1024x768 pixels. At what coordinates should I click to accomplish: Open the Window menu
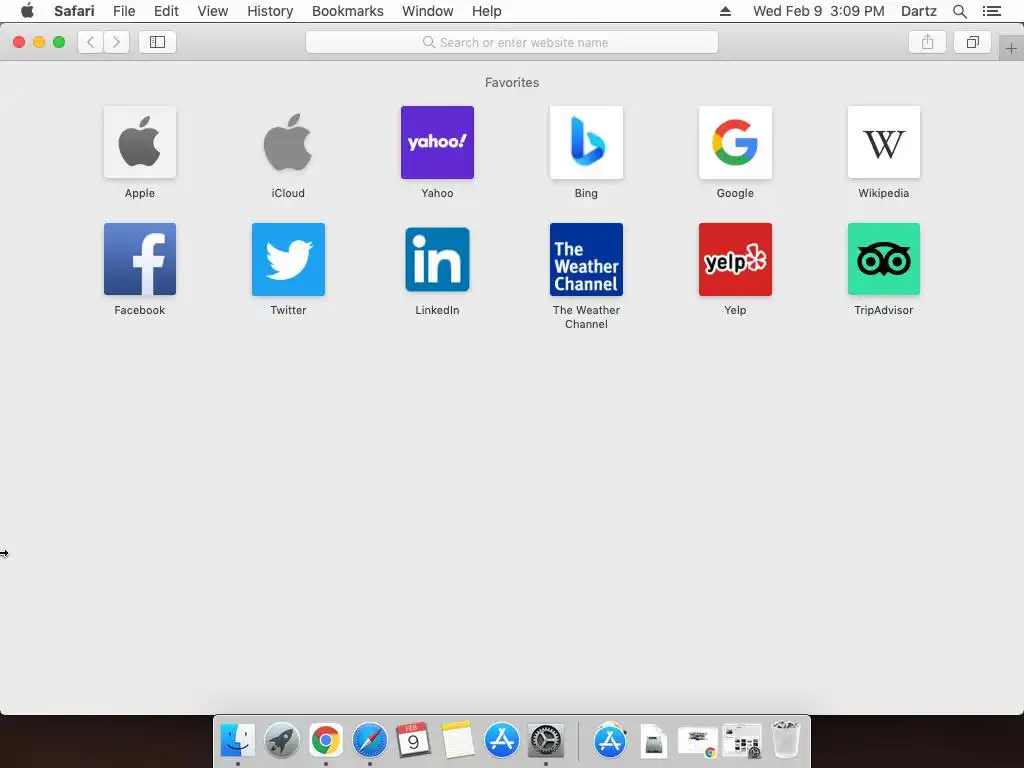428,11
